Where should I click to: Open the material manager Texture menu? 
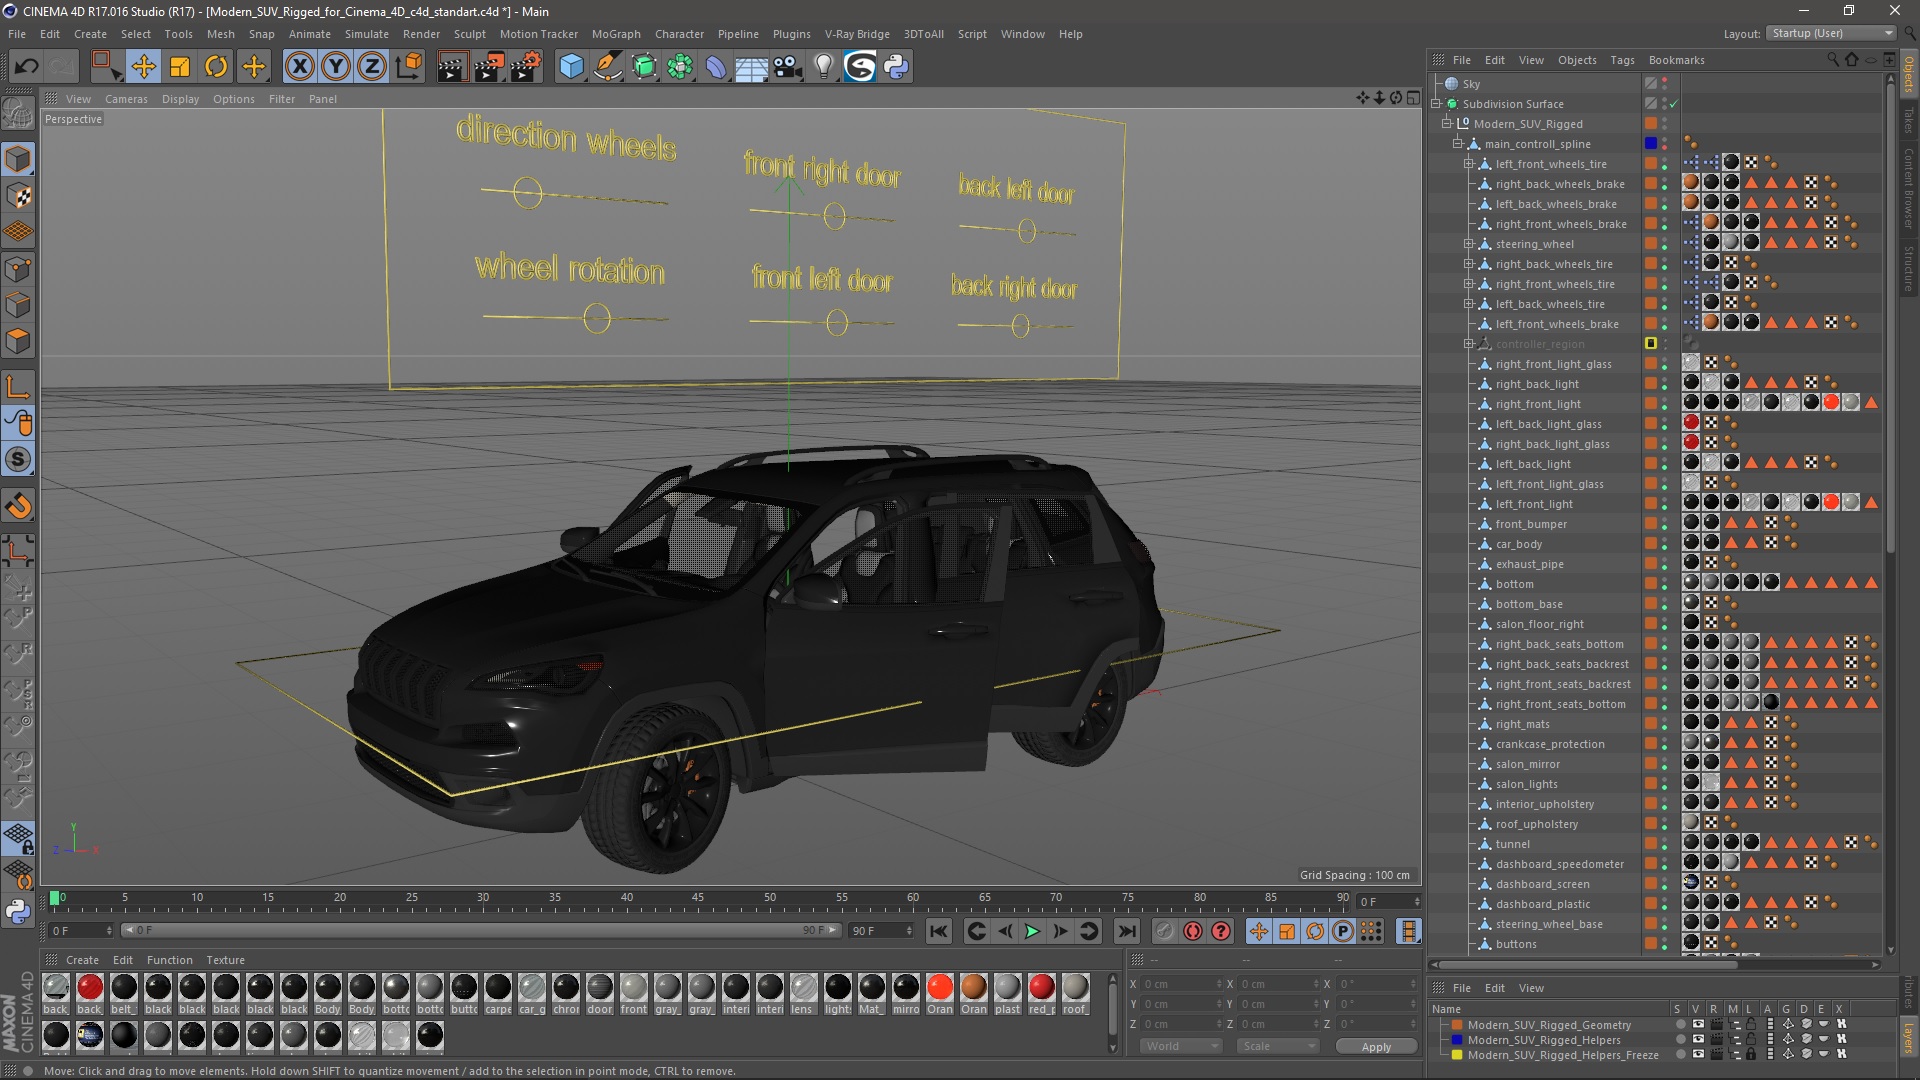[225, 960]
